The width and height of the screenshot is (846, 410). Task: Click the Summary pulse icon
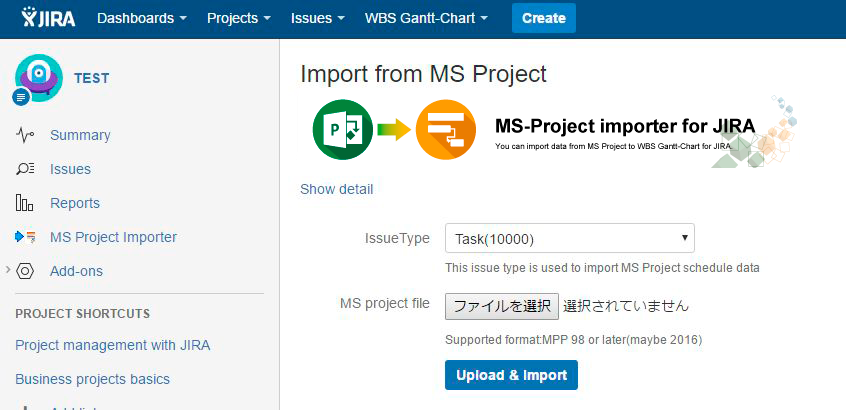click(x=25, y=135)
